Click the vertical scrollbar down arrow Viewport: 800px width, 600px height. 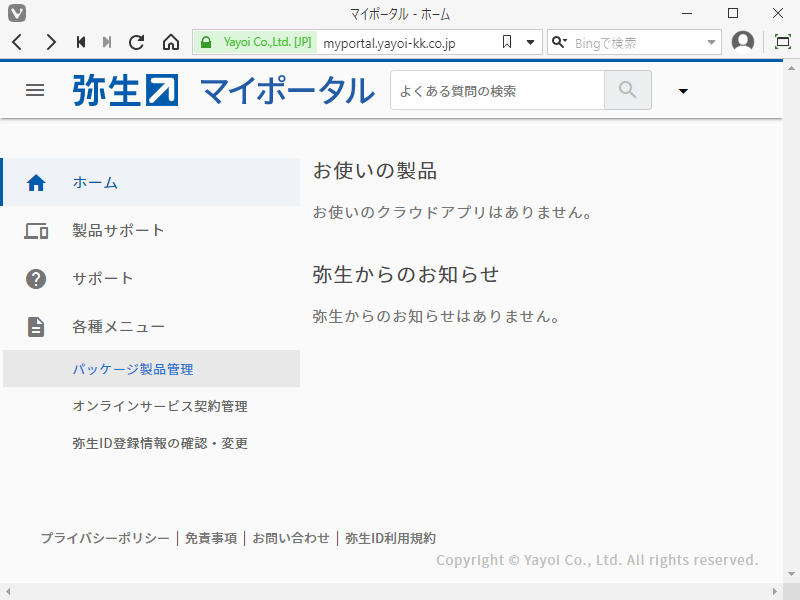tap(791, 574)
